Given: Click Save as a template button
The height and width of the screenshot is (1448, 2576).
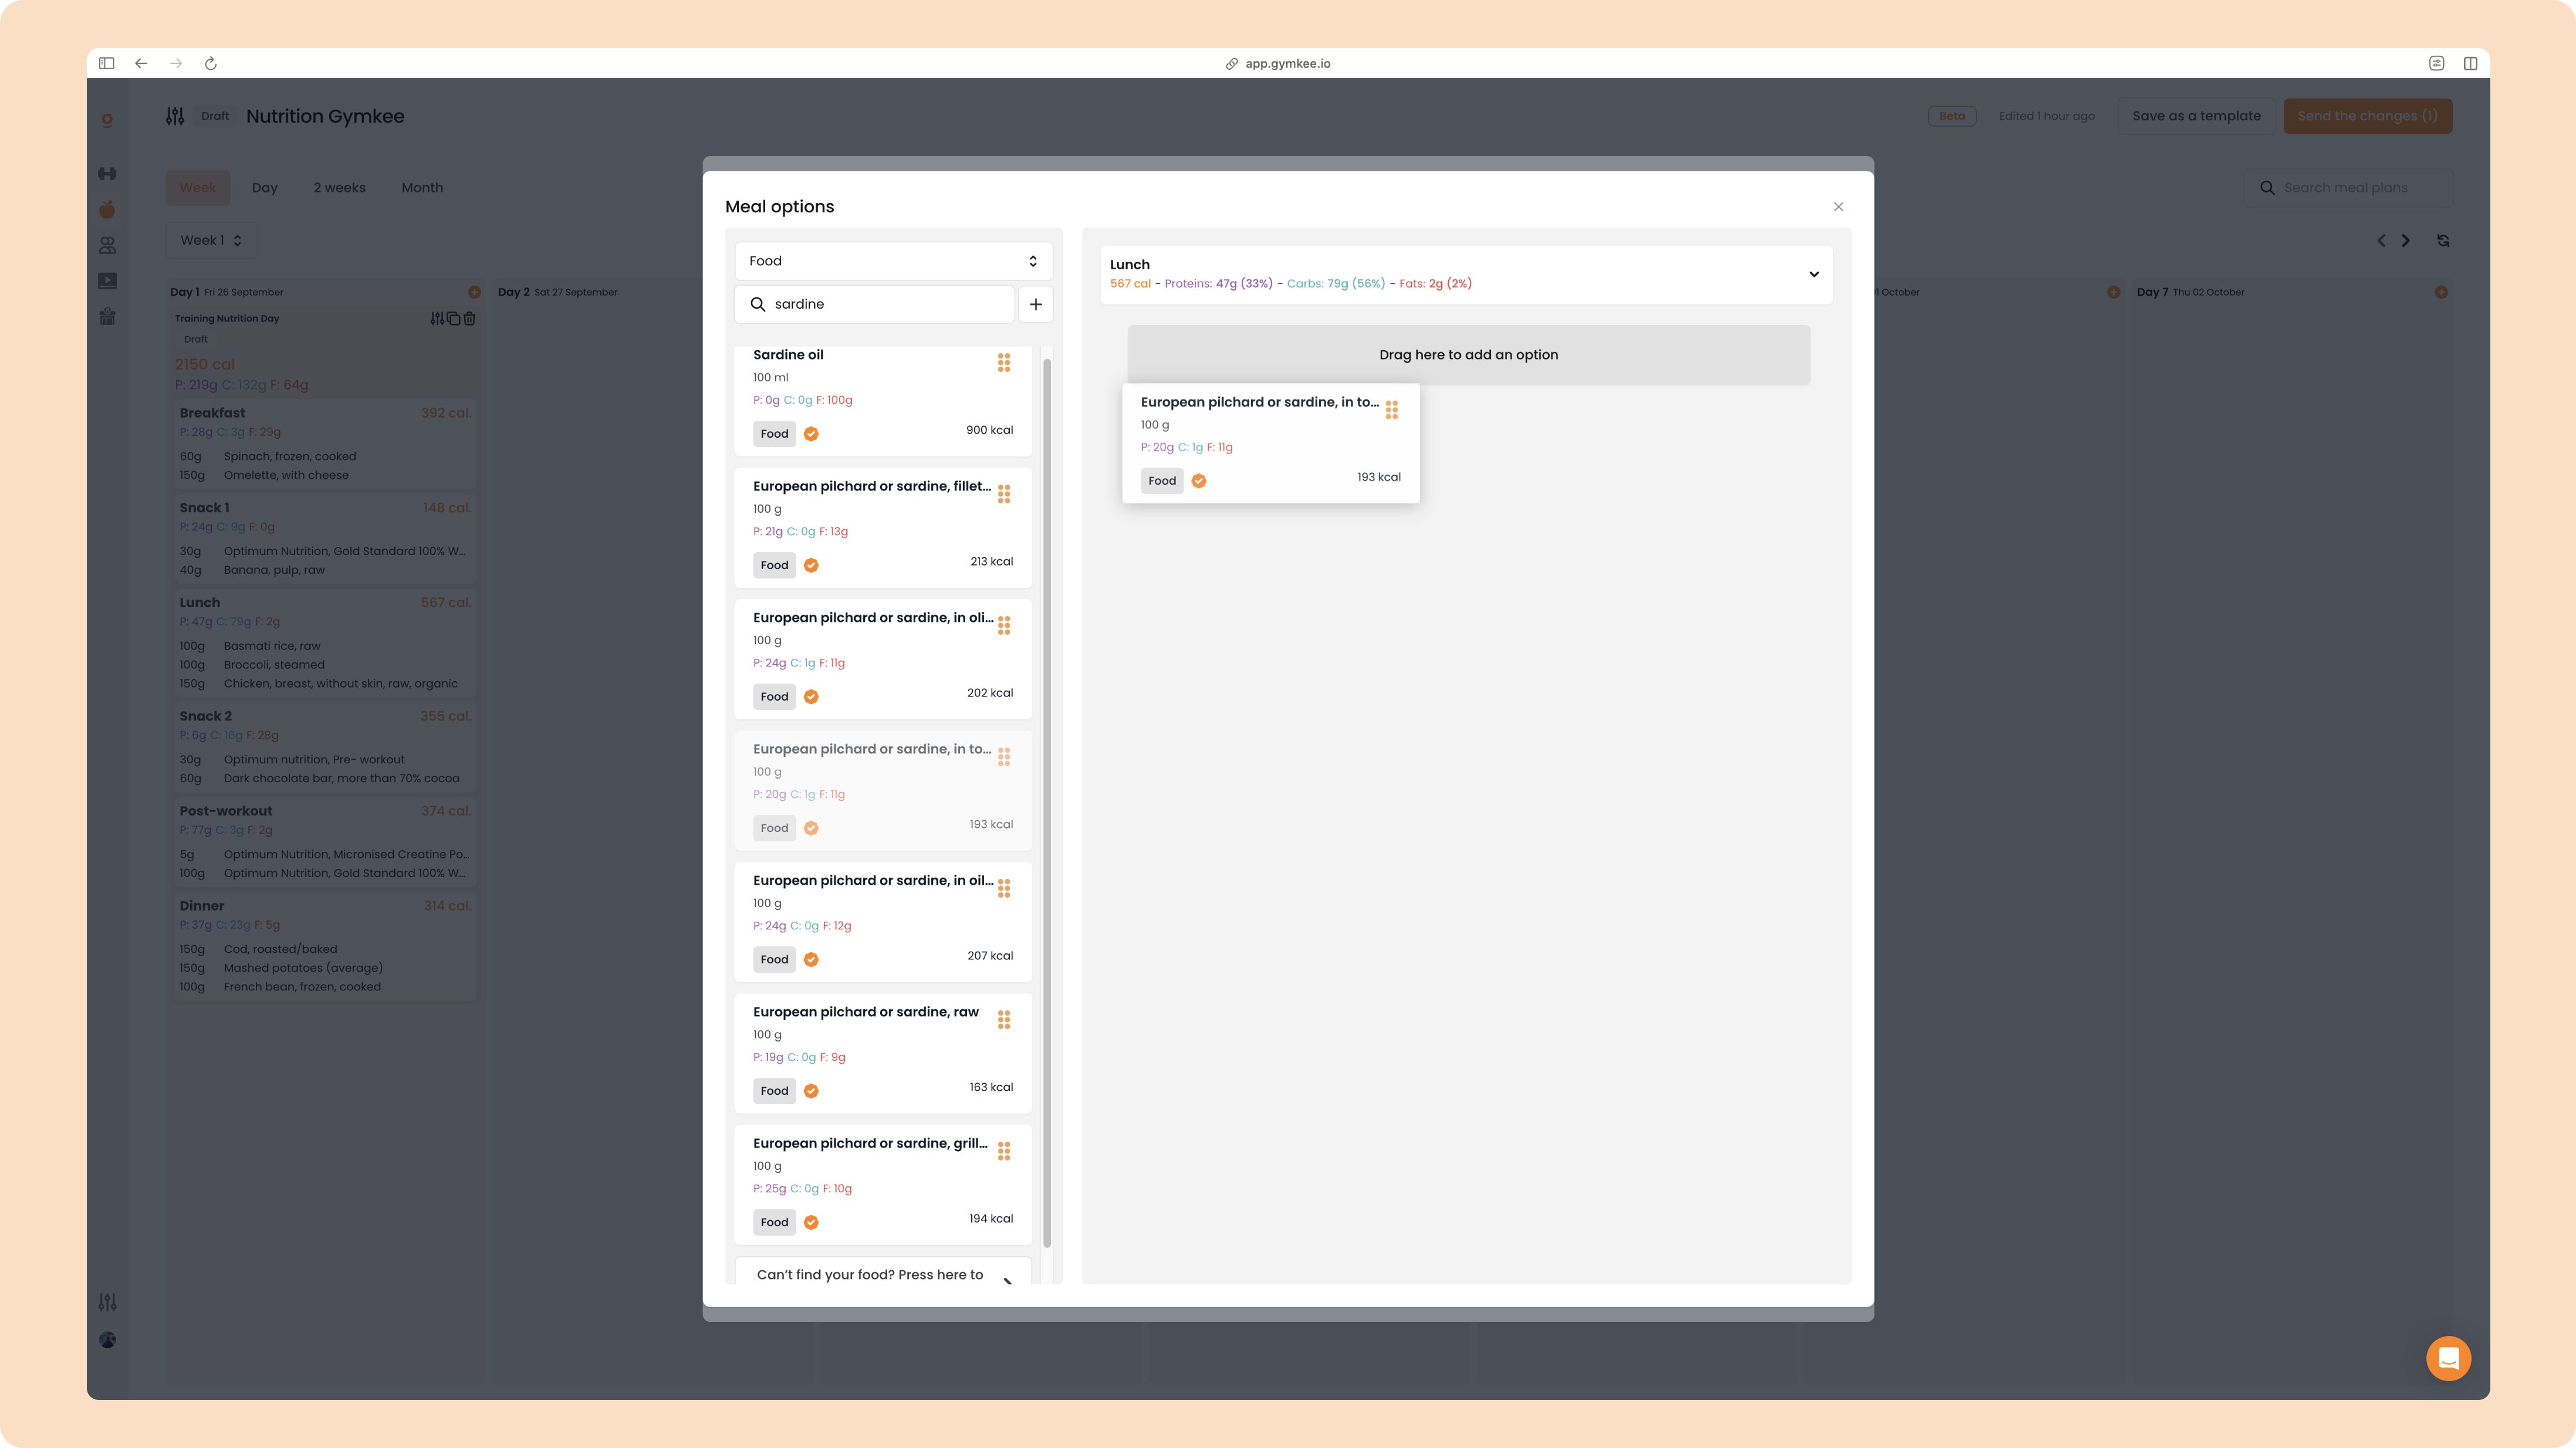Looking at the screenshot, I should coord(2196,116).
